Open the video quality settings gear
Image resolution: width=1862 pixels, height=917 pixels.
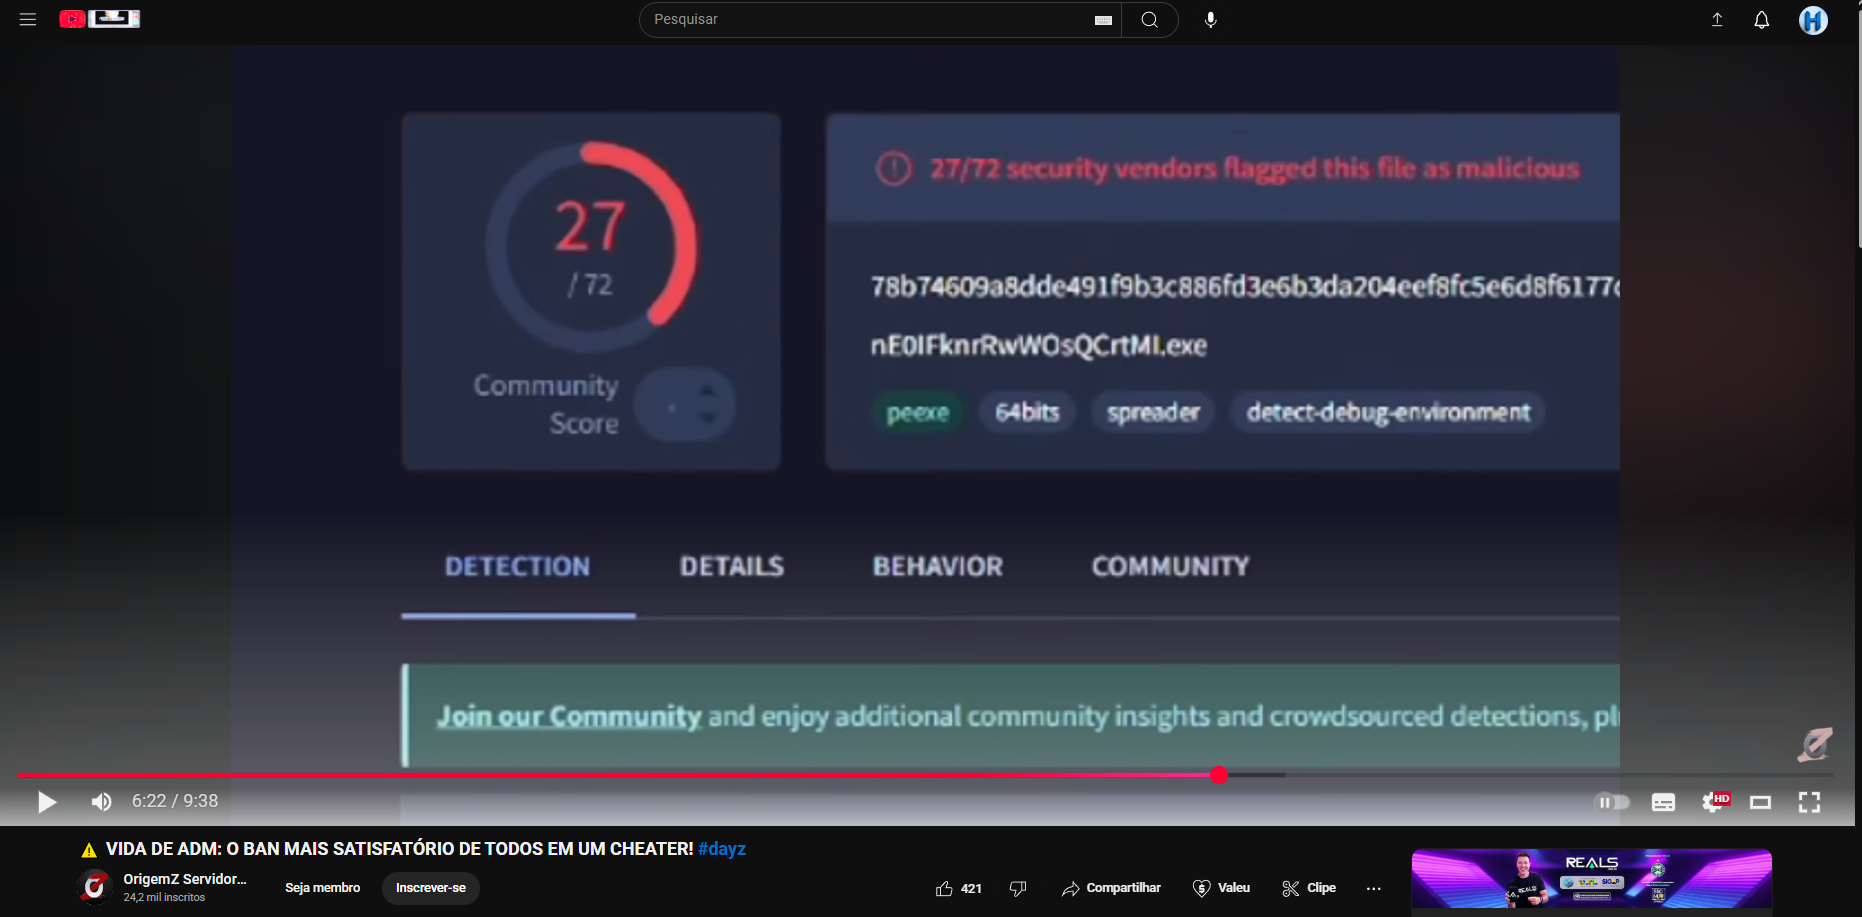[1714, 801]
